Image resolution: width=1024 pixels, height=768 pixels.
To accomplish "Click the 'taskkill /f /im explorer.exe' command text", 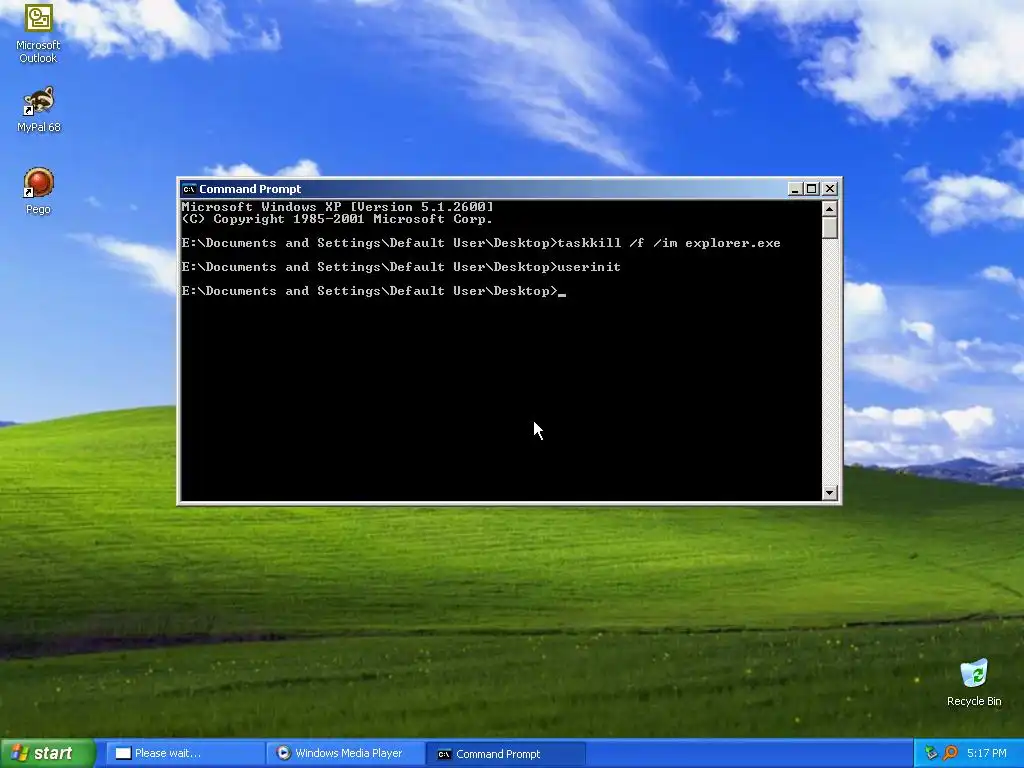I will point(669,243).
